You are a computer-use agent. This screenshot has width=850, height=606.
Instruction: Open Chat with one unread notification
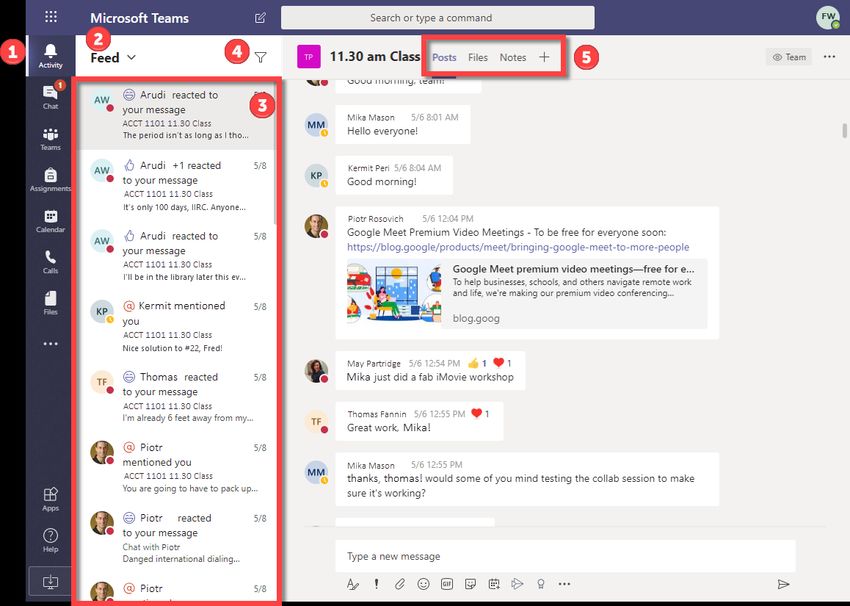[x=50, y=97]
